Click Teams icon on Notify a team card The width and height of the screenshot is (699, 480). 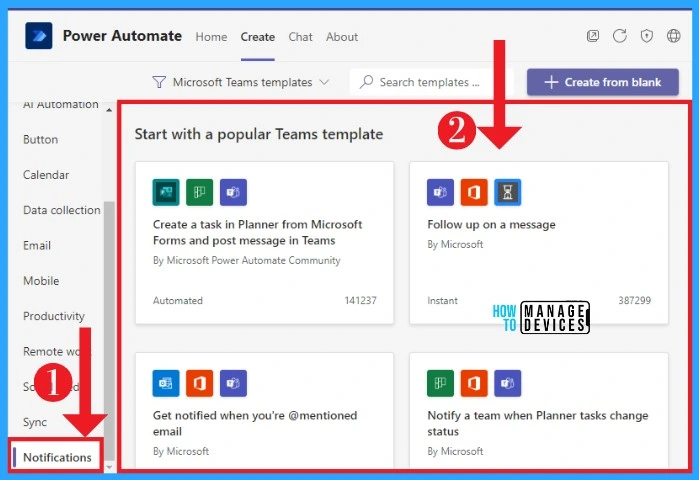pyautogui.click(x=507, y=383)
